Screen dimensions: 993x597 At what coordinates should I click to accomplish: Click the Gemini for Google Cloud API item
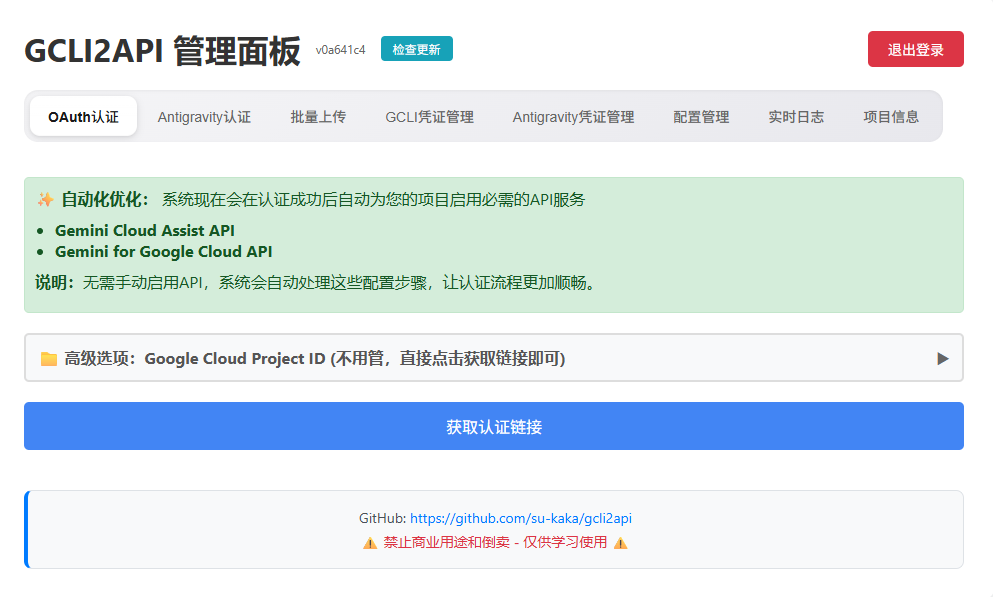pos(163,251)
